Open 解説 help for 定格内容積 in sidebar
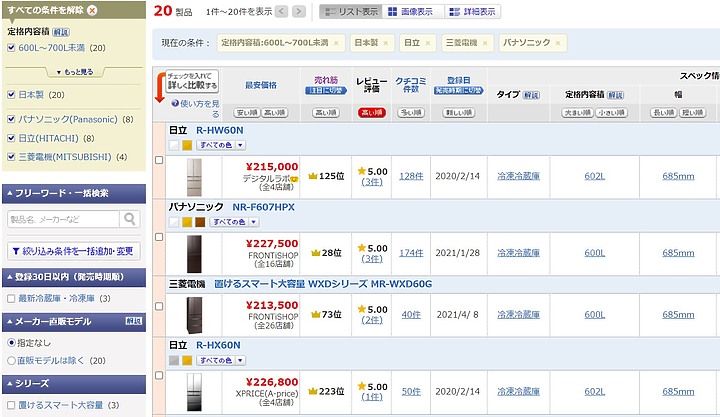The height and width of the screenshot is (417, 720). pos(61,32)
